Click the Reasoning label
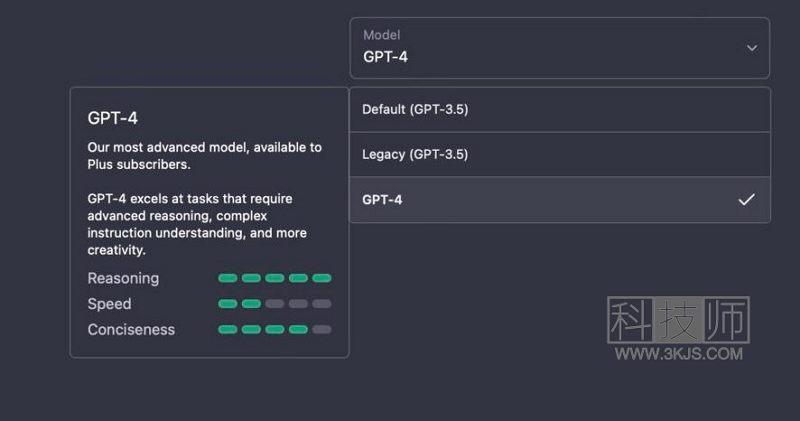The width and height of the screenshot is (800, 421). point(123,278)
